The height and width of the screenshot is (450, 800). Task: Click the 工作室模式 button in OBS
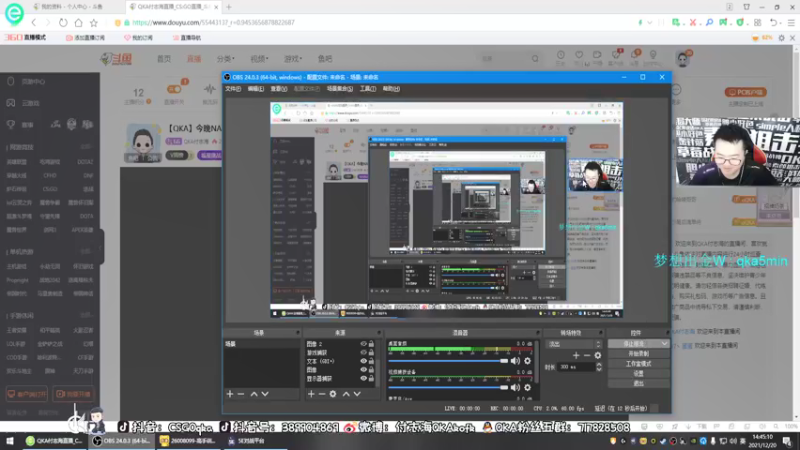(638, 364)
